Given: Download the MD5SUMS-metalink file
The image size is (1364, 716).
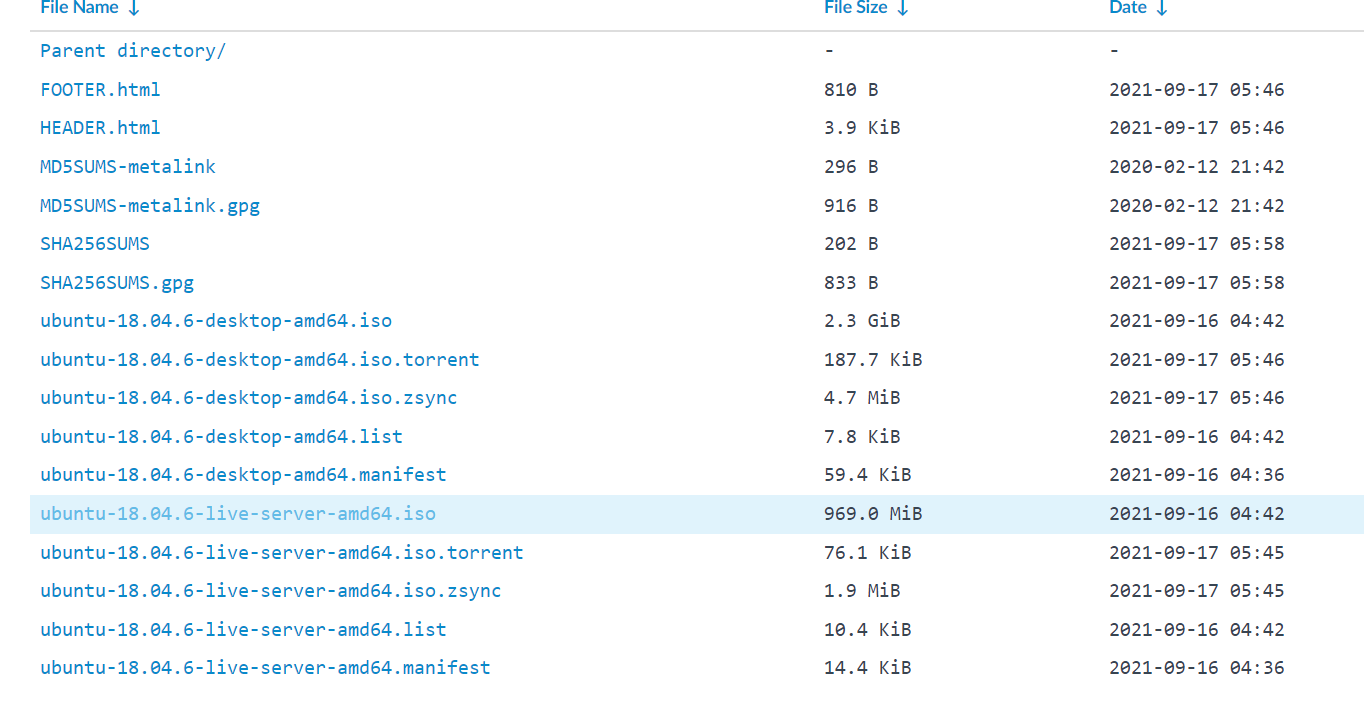Looking at the screenshot, I should click(x=128, y=166).
